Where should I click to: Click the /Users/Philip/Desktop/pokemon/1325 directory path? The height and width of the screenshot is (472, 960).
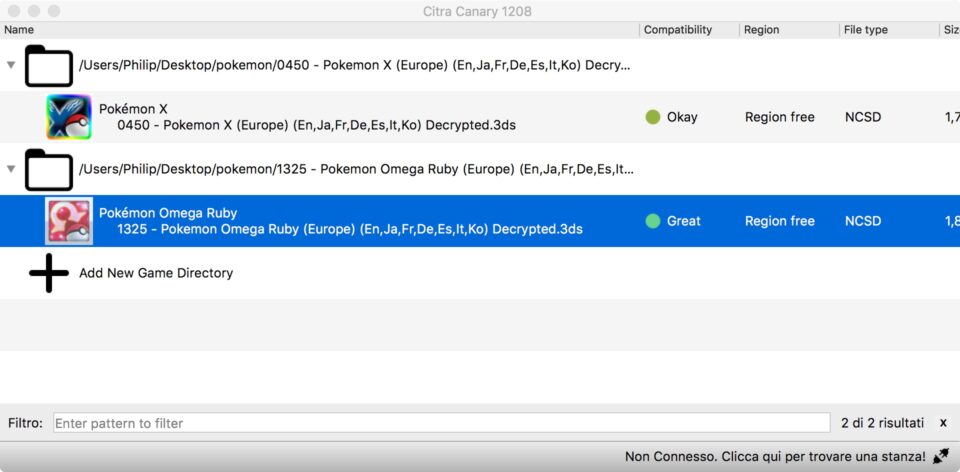point(356,170)
